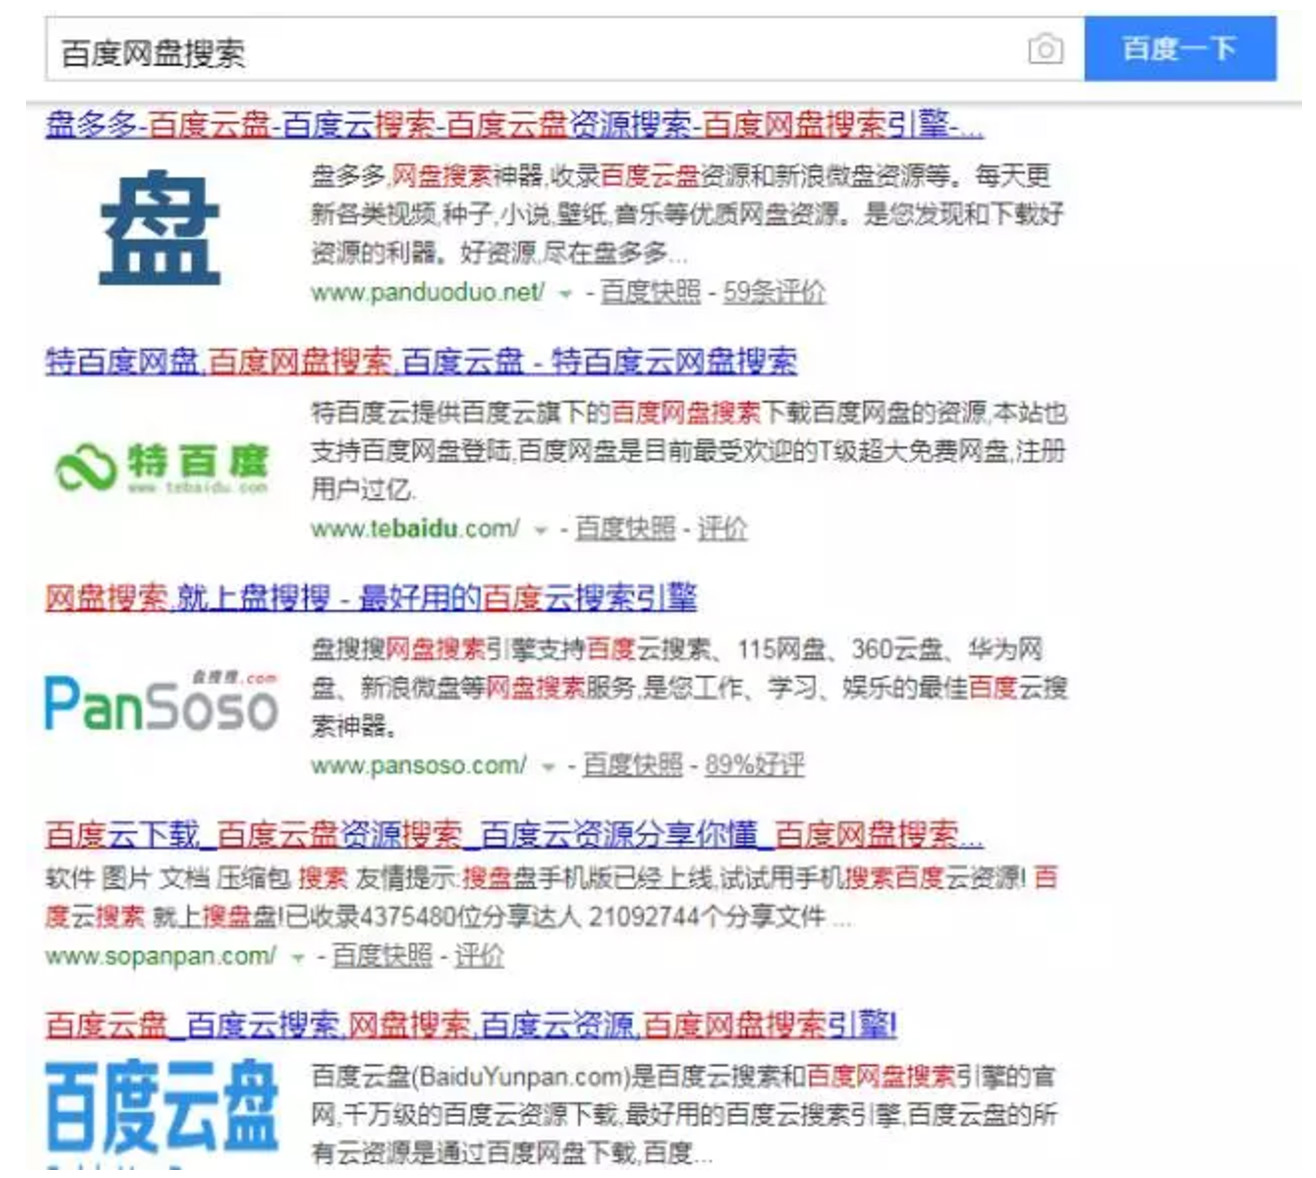
Task: Open the 盘多多-百度云盘 result title
Action: (x=514, y=124)
